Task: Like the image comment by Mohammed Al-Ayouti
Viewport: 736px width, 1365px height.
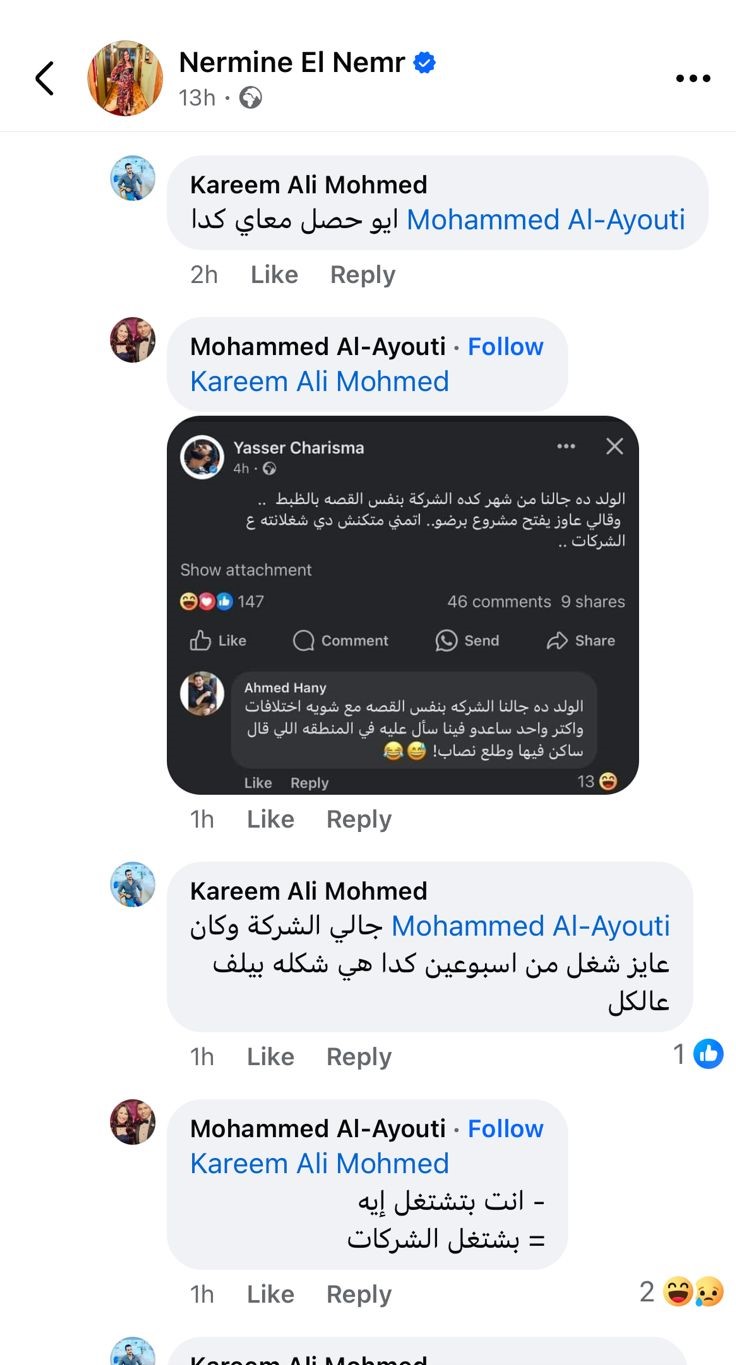Action: (270, 819)
